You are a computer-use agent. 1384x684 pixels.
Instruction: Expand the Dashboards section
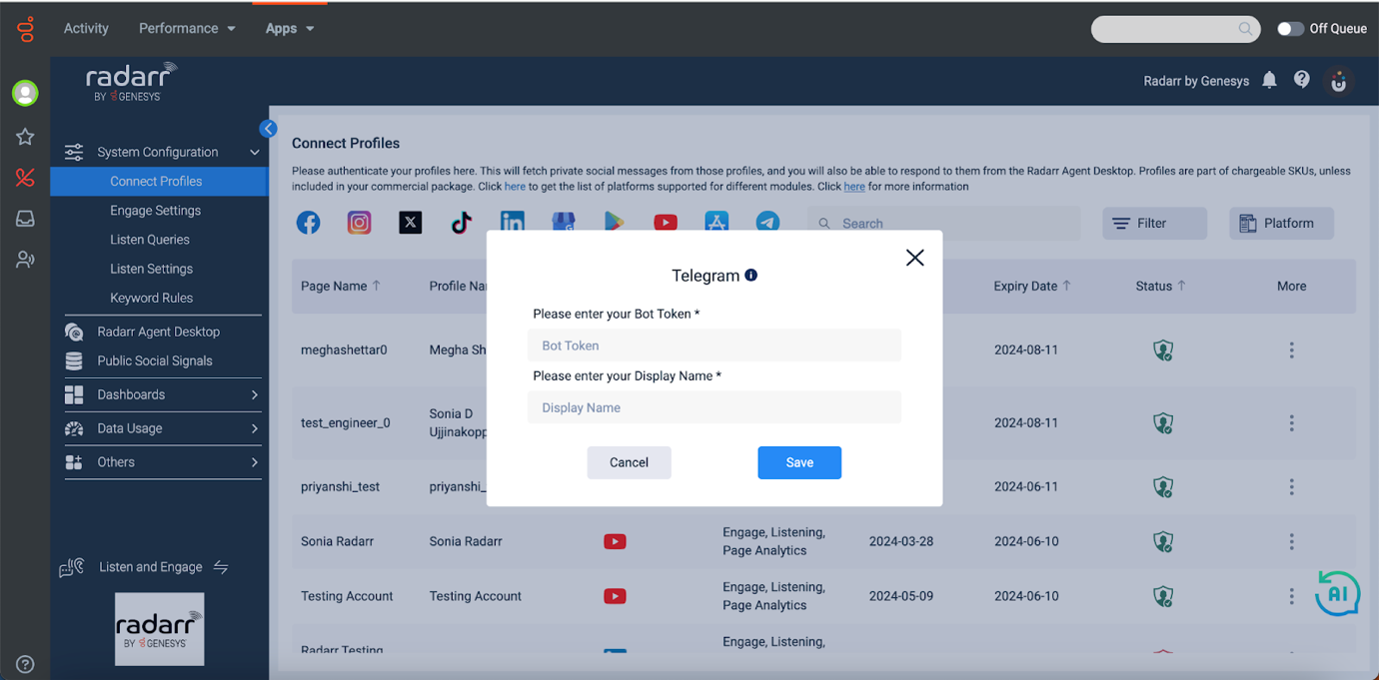[130, 394]
